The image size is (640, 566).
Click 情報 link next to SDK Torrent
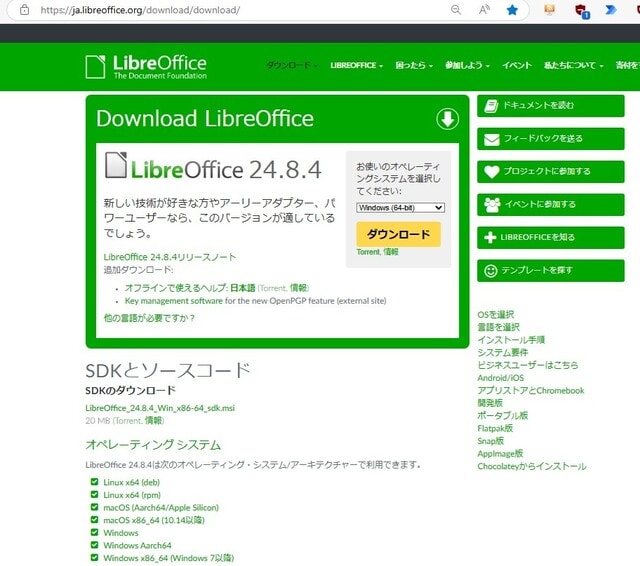pos(153,421)
